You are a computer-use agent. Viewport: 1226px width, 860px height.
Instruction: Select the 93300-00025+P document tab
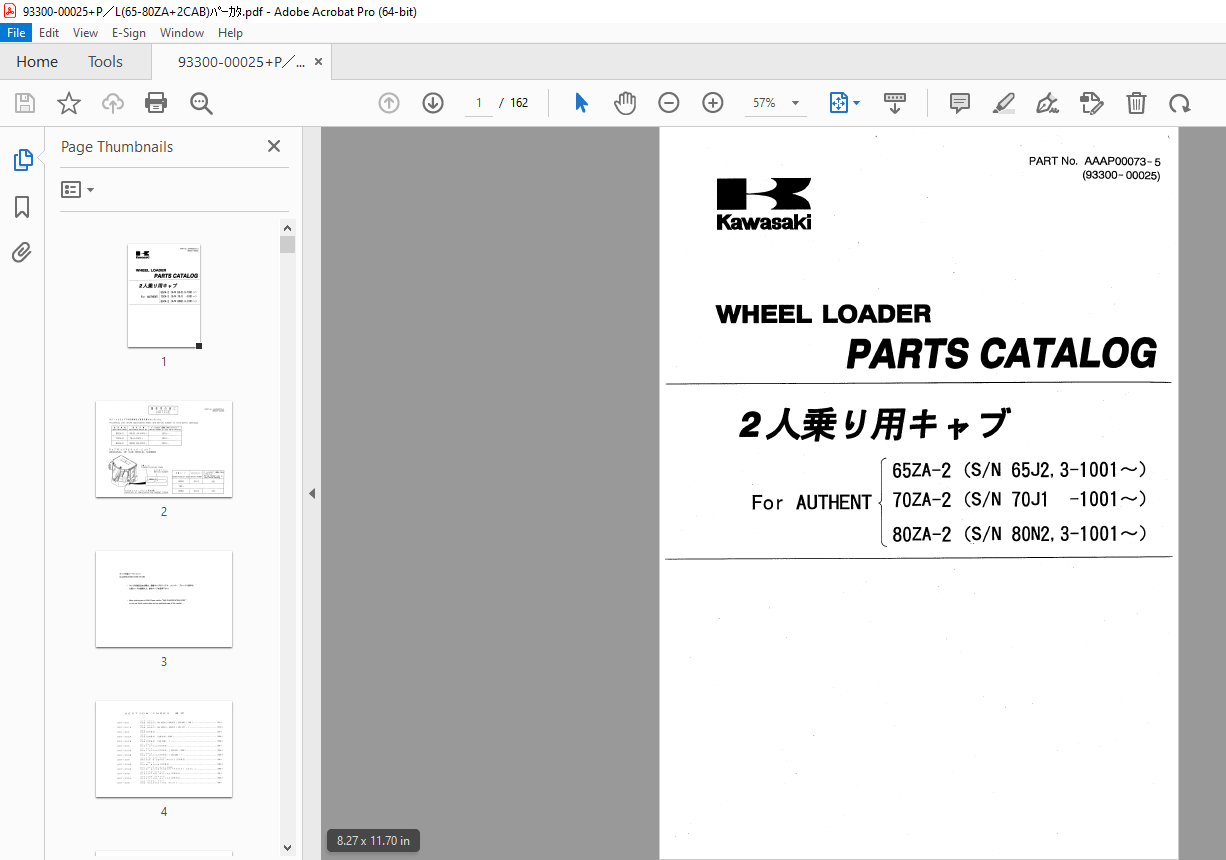point(240,62)
